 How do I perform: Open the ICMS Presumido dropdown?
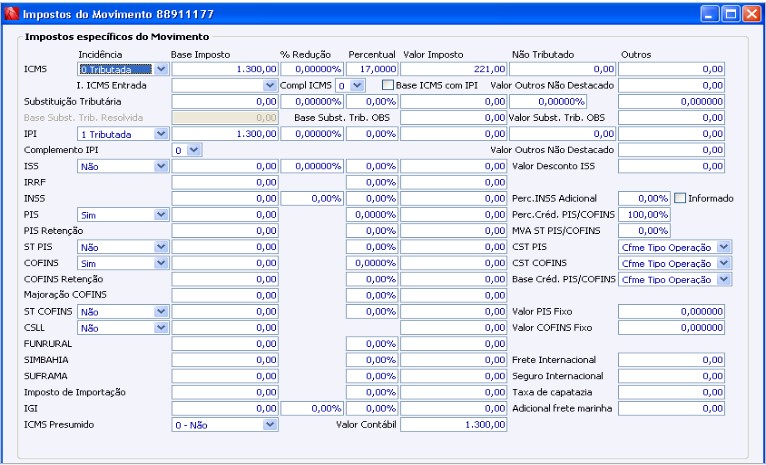click(270, 425)
